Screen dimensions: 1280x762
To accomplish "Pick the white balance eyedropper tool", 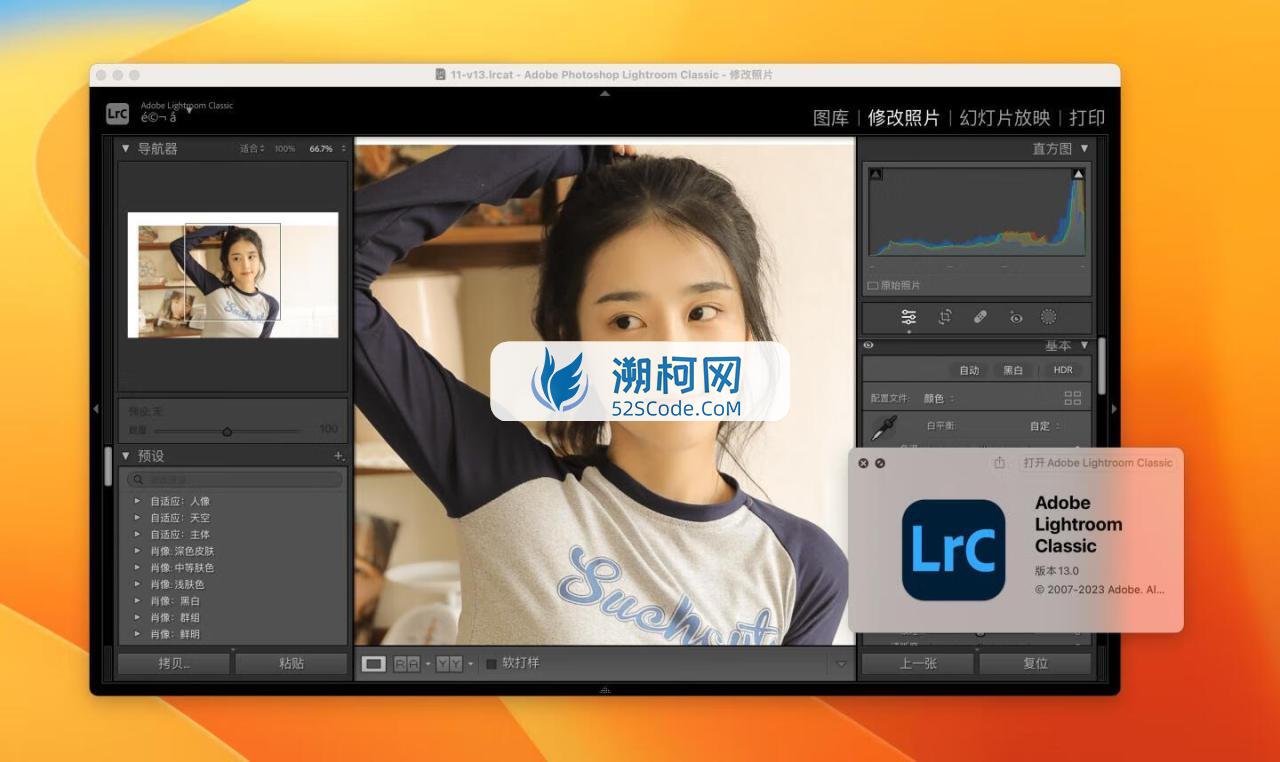I will pos(883,428).
